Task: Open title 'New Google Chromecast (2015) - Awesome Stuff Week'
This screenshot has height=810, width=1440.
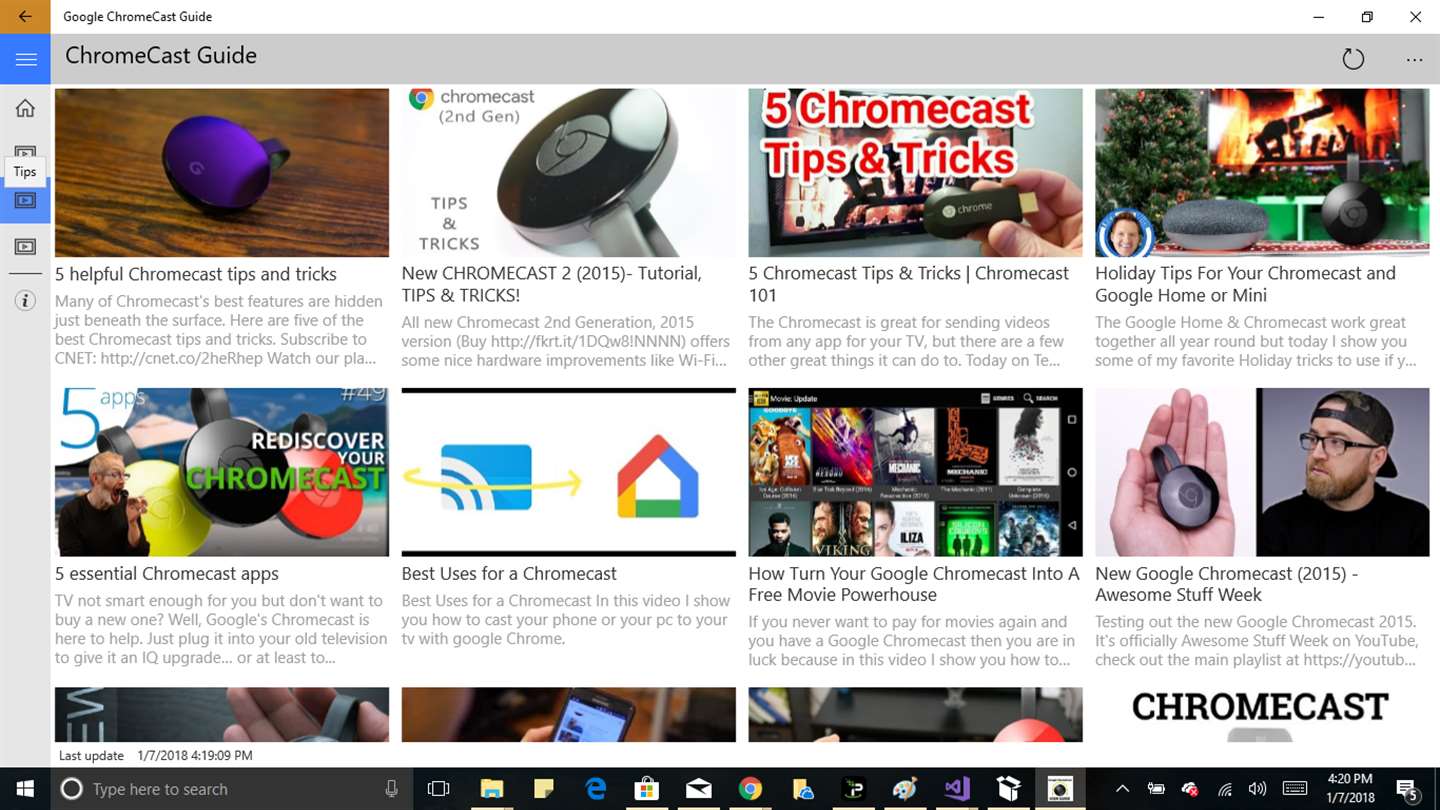Action: click(x=1227, y=584)
